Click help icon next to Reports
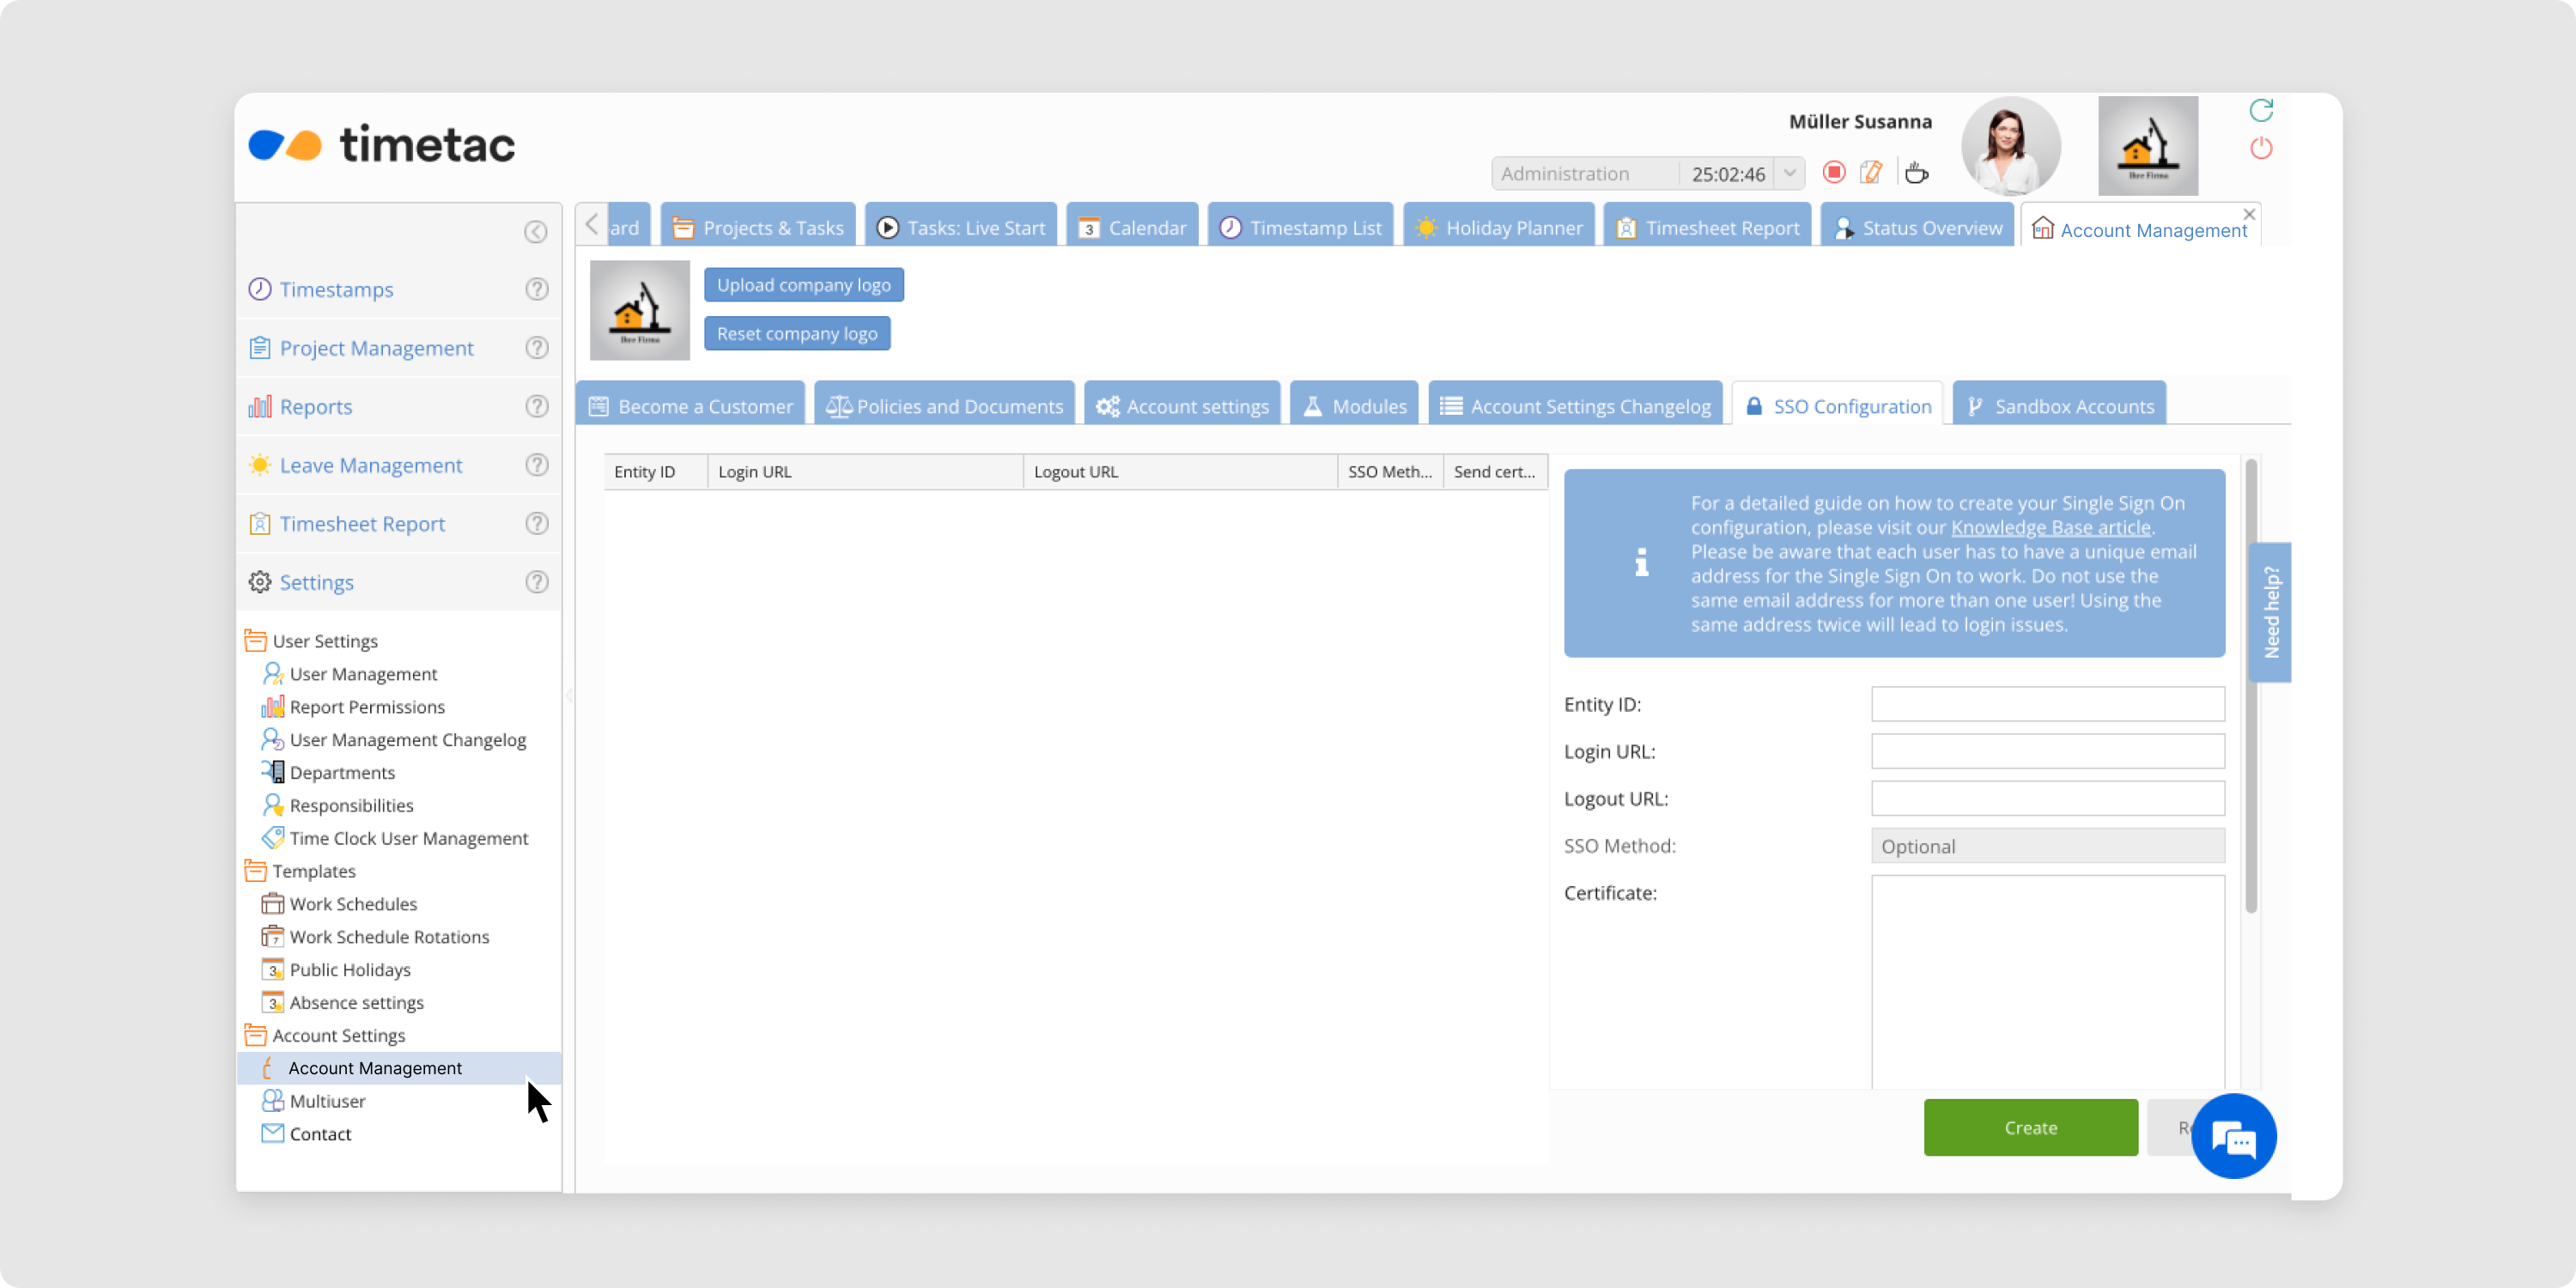 click(x=537, y=406)
